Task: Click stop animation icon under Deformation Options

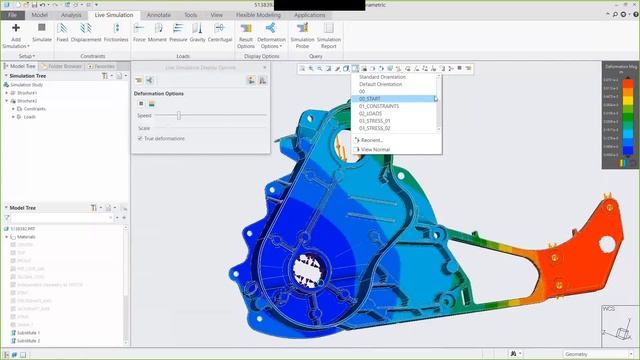Action: tap(141, 104)
